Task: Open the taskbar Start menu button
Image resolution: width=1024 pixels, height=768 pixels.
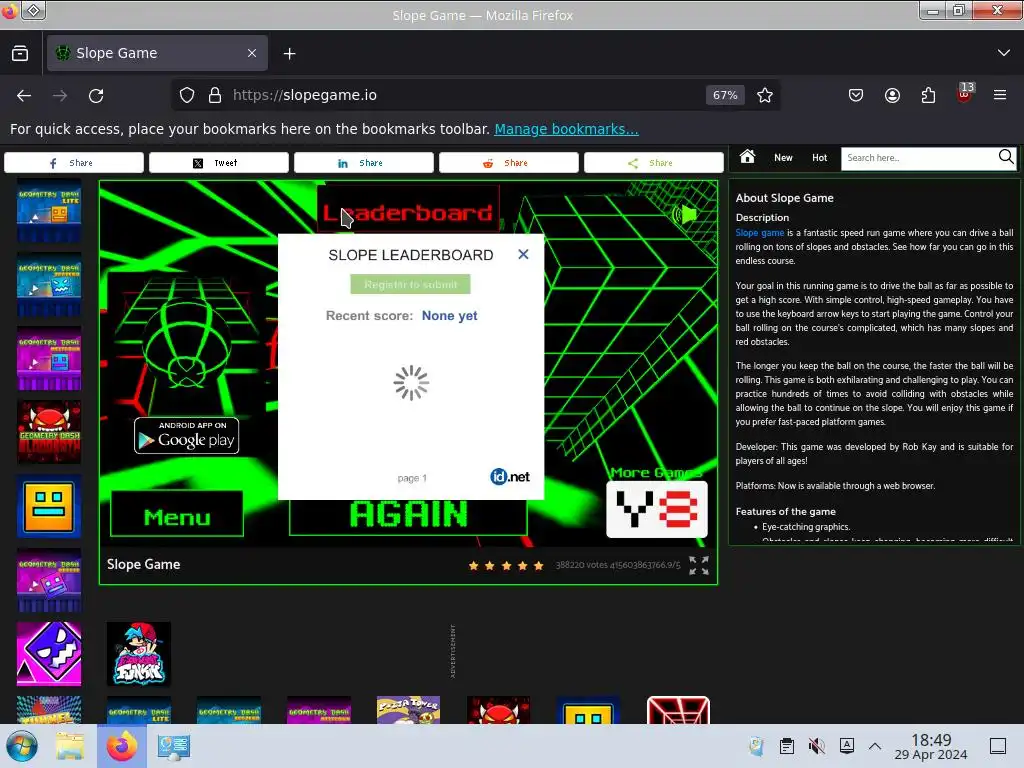Action: [x=22, y=746]
